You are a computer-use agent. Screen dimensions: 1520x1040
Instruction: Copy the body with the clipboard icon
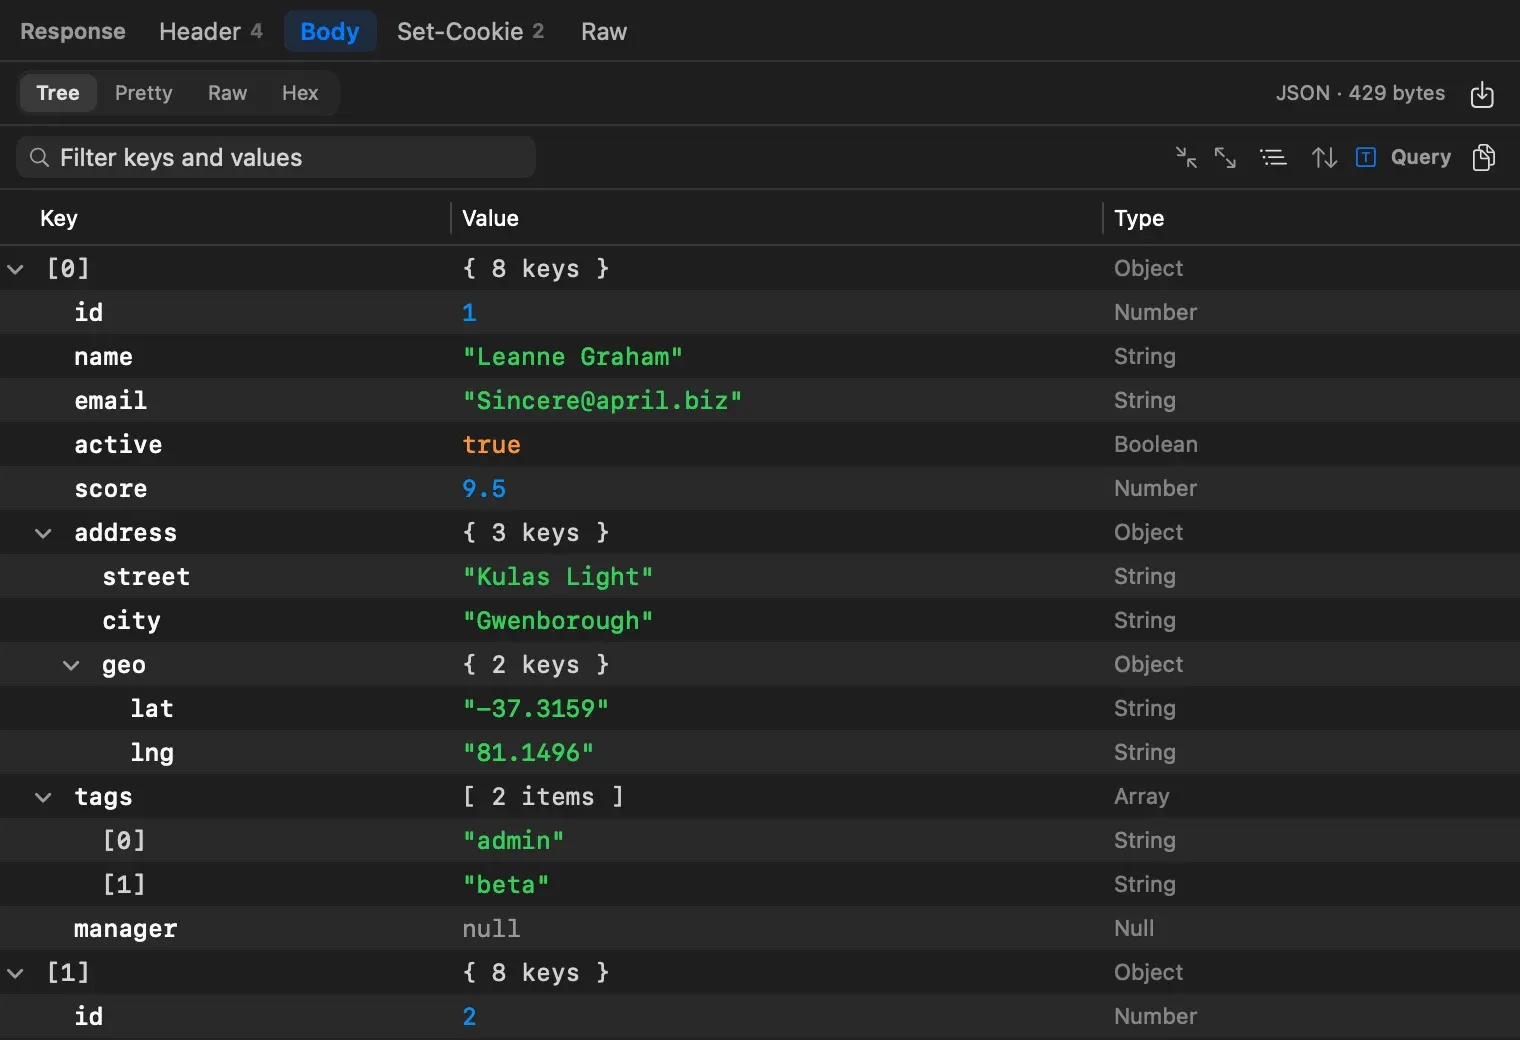(x=1484, y=157)
